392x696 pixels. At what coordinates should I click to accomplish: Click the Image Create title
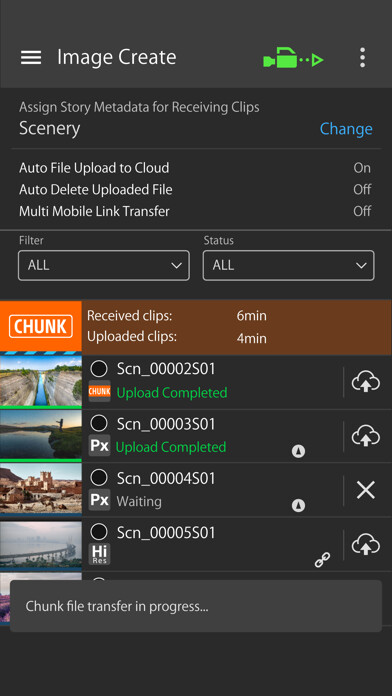tap(117, 58)
